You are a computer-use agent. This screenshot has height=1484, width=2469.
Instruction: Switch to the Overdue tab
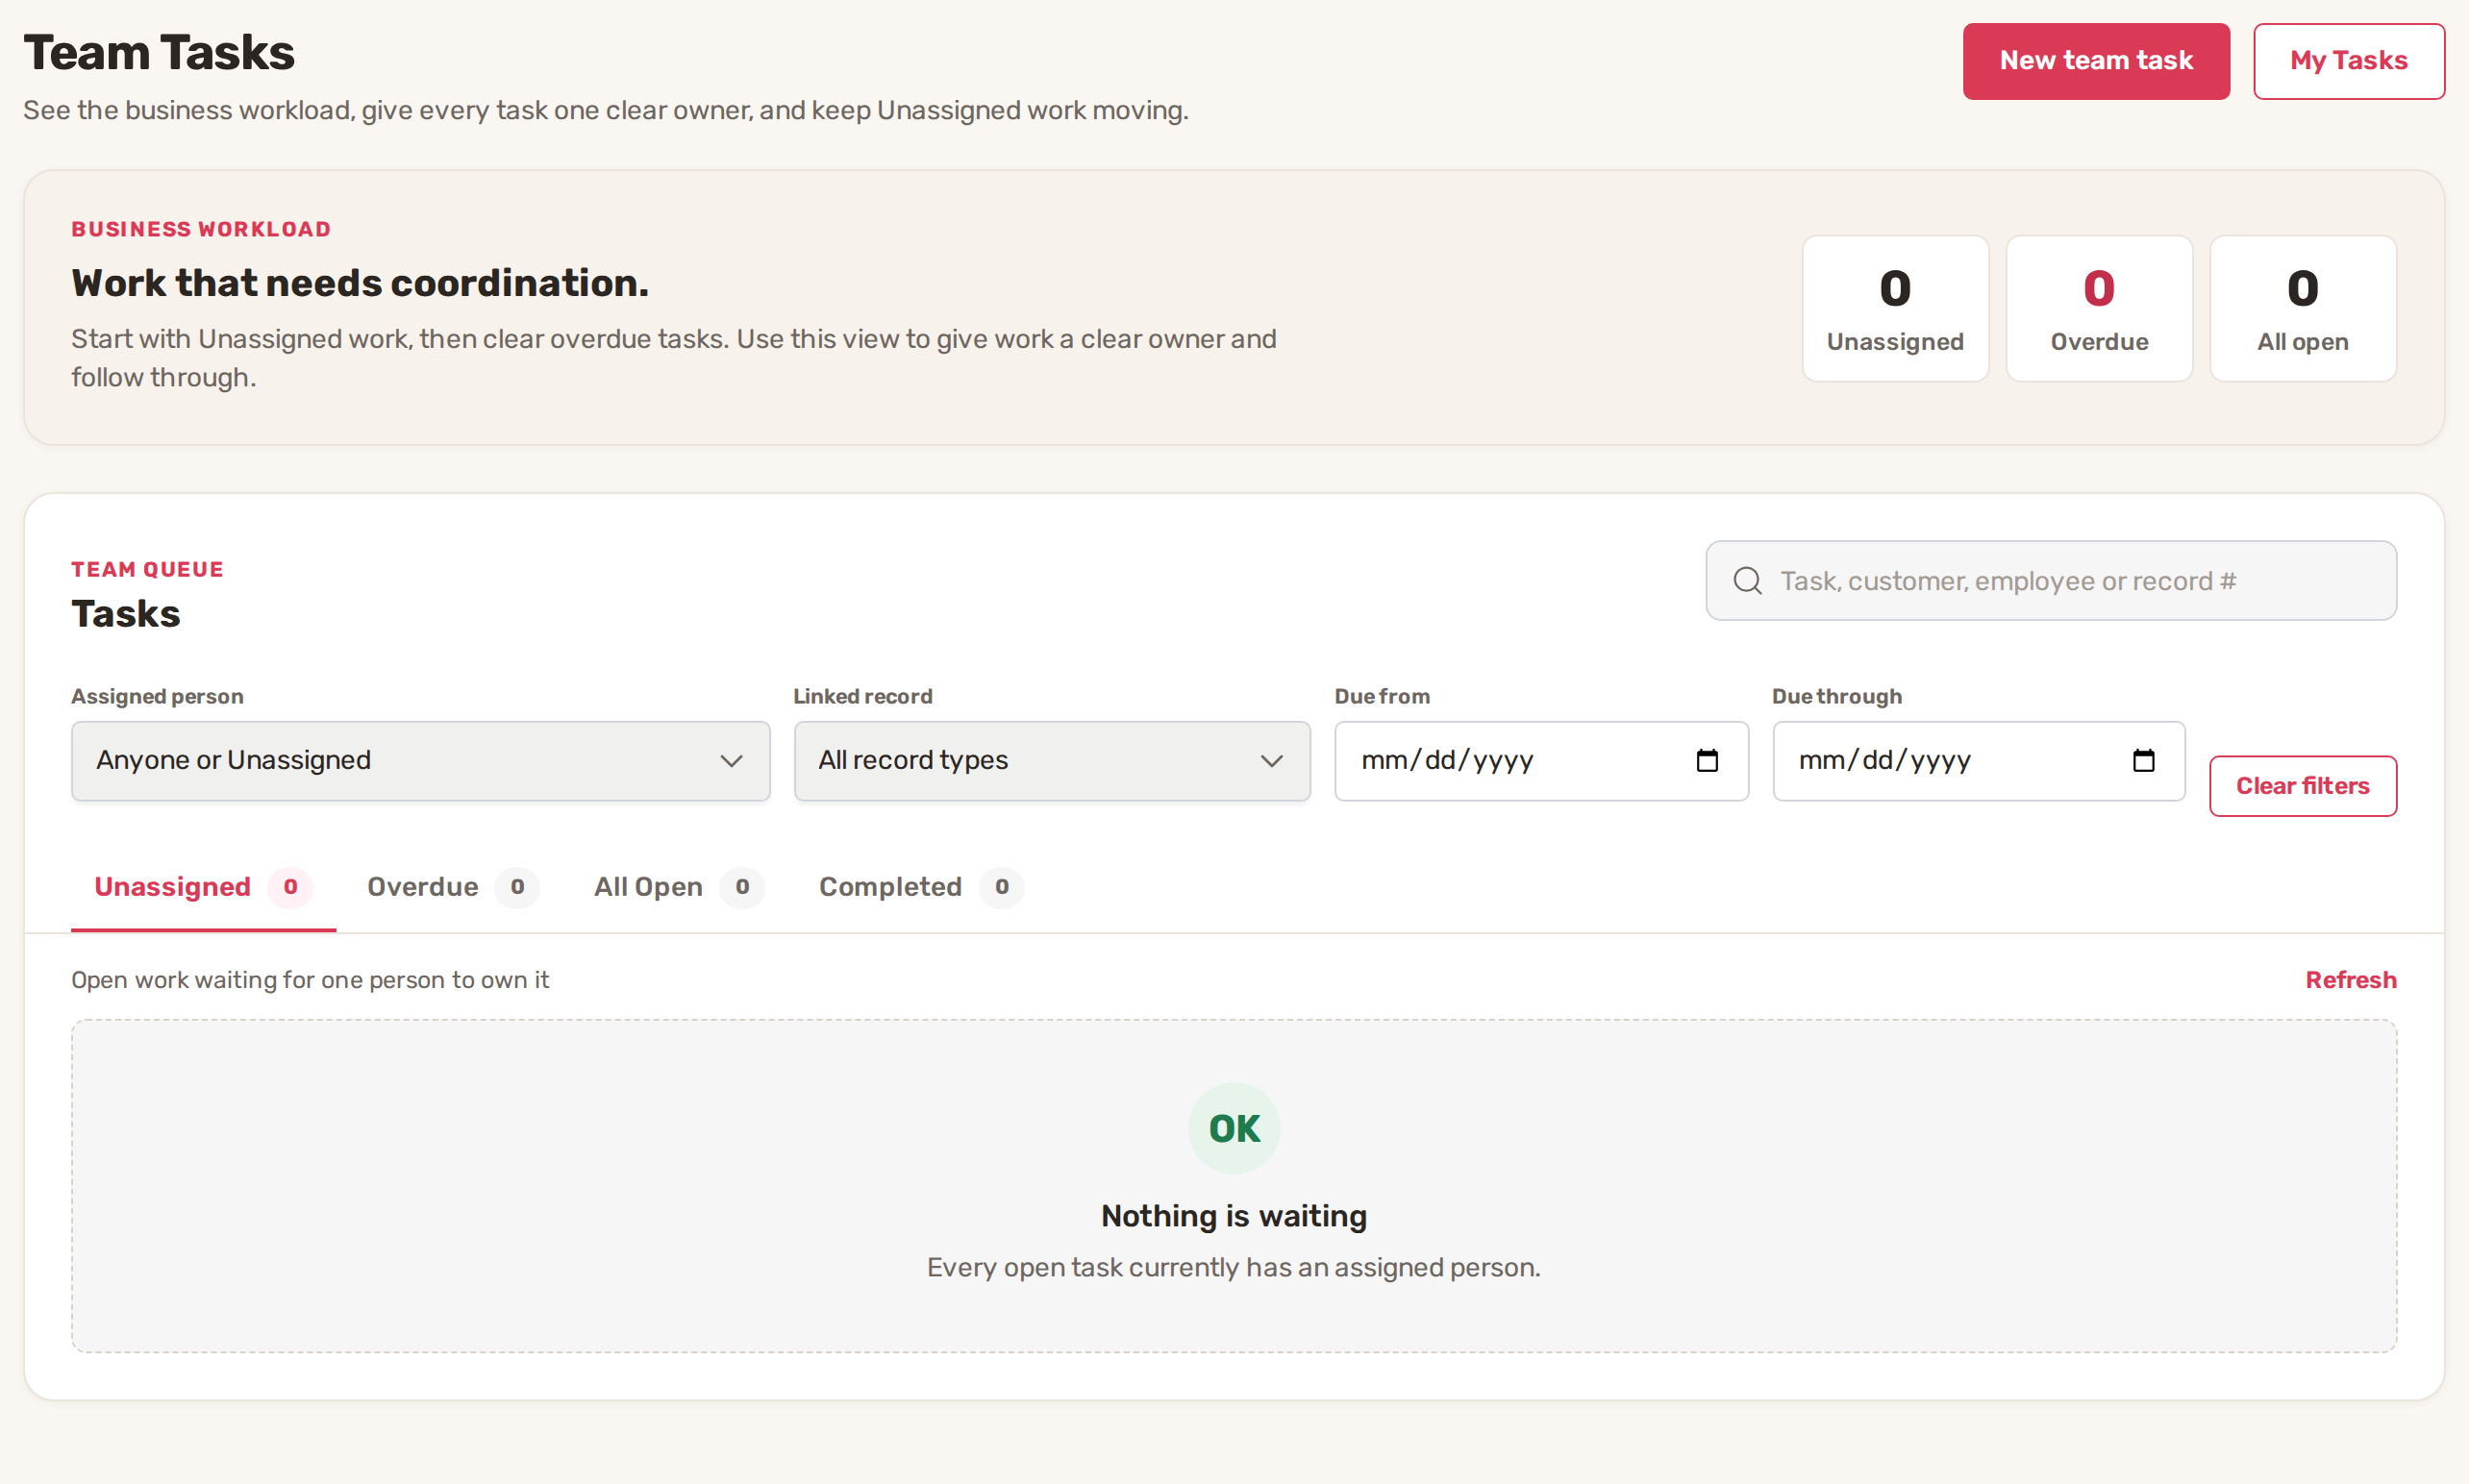coord(452,887)
